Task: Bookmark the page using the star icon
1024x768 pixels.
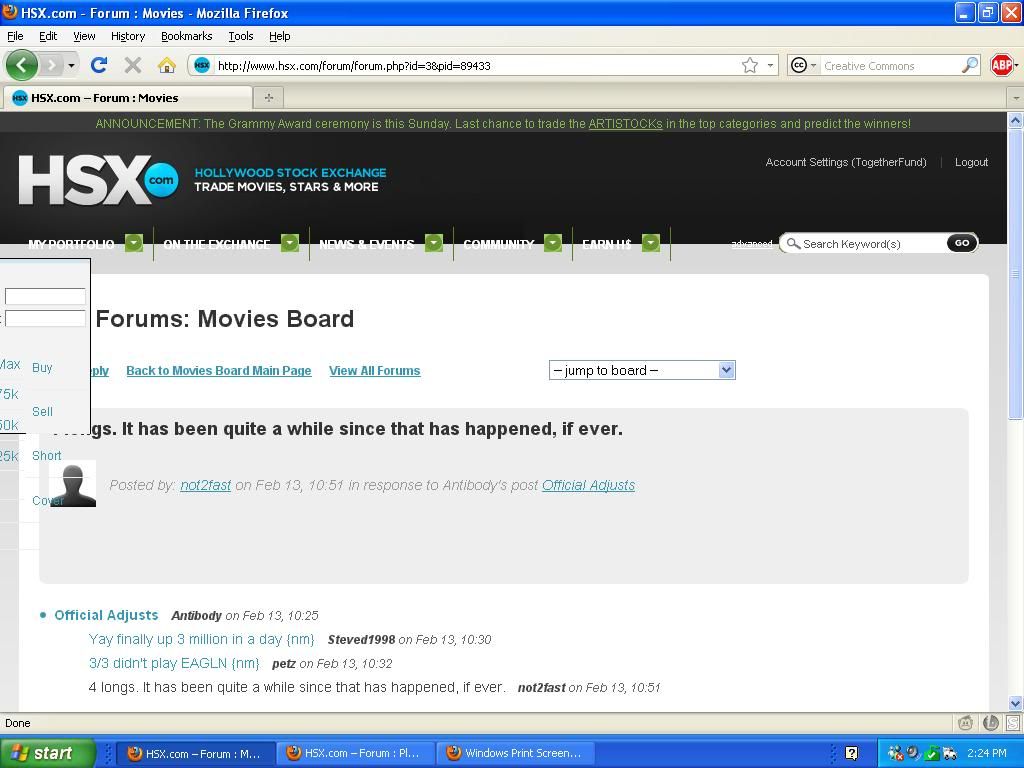Action: (749, 65)
